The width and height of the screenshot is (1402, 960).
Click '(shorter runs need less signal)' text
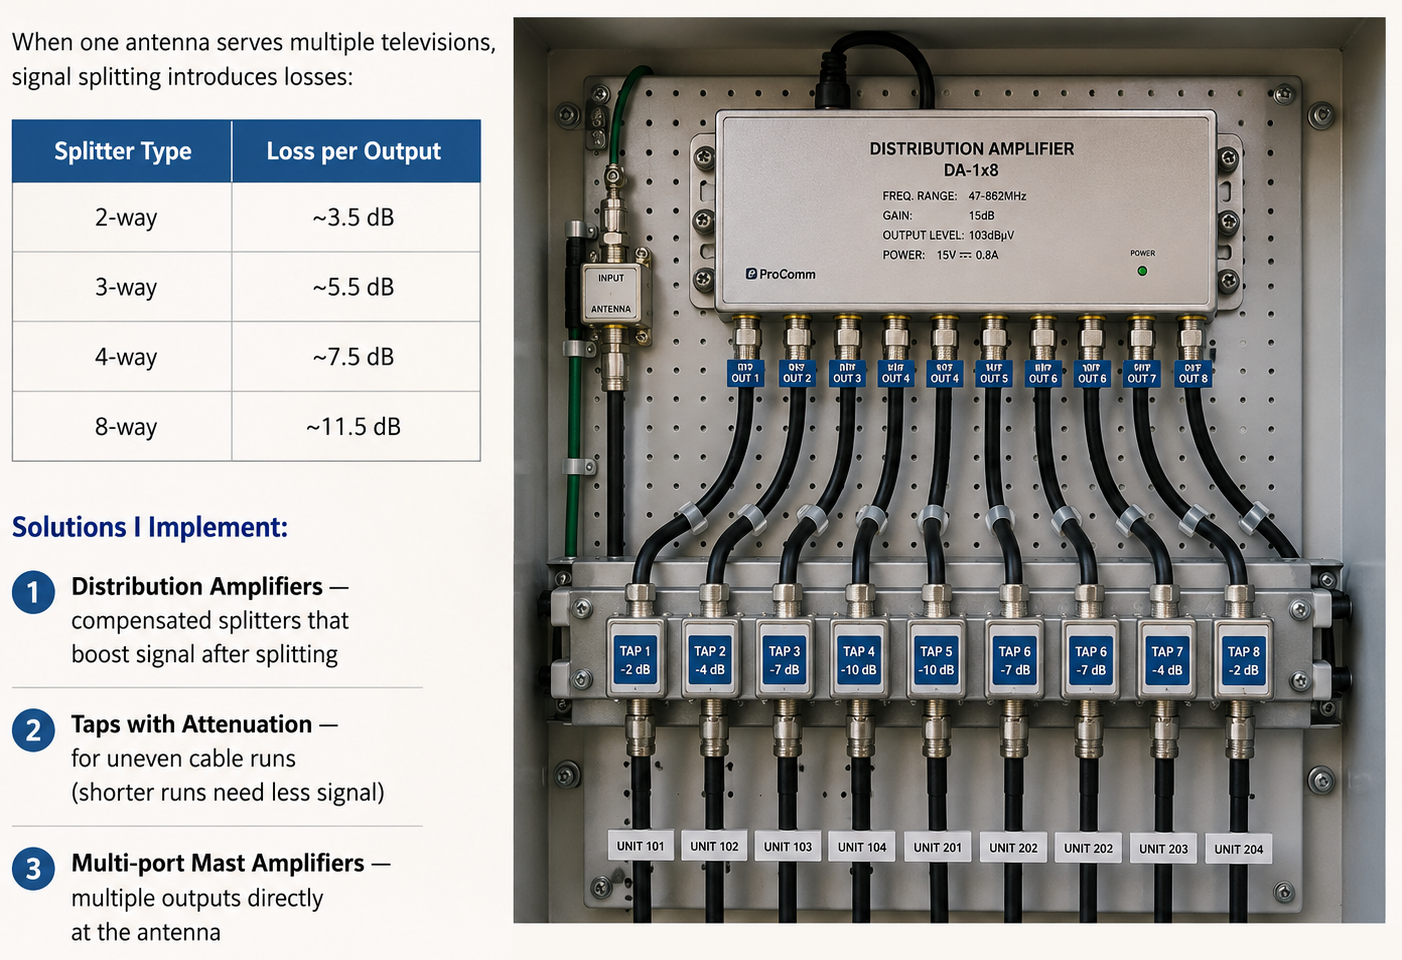tap(228, 792)
